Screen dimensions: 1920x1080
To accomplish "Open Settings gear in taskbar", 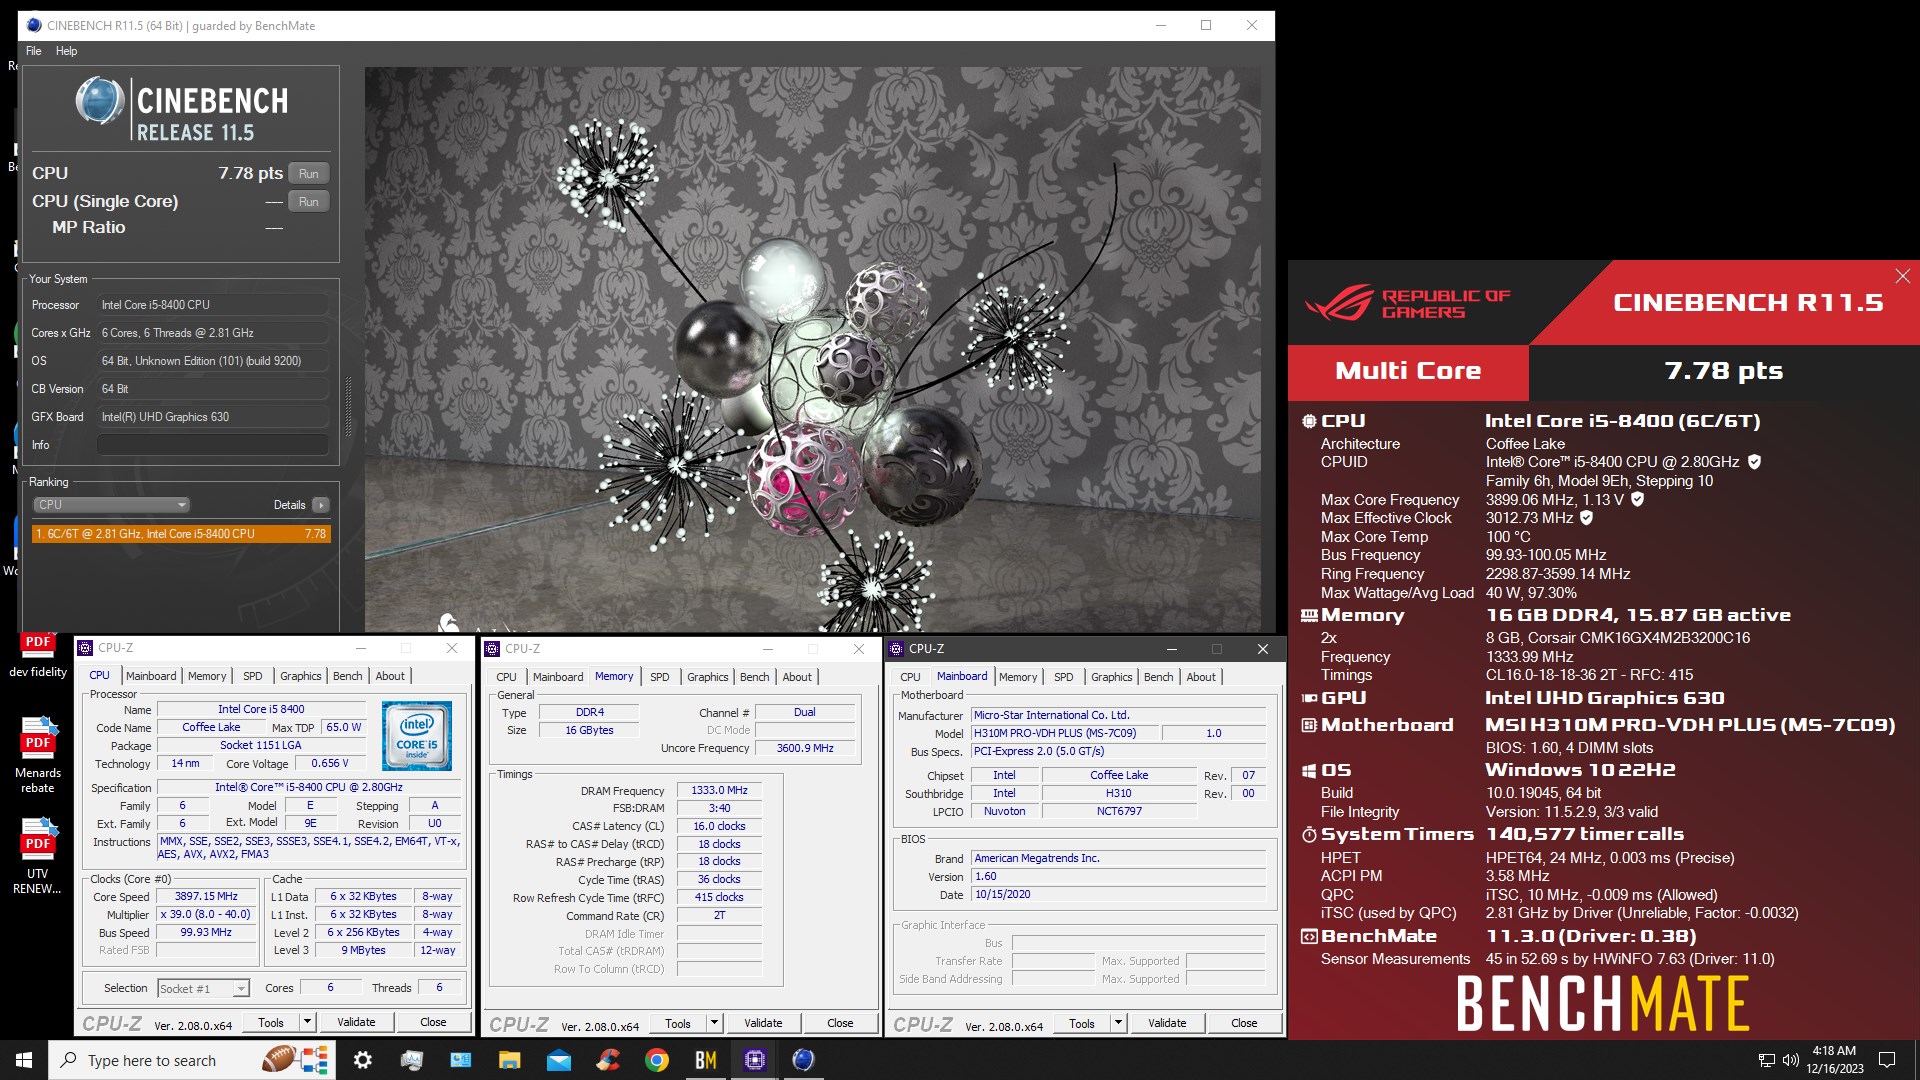I will [363, 1060].
